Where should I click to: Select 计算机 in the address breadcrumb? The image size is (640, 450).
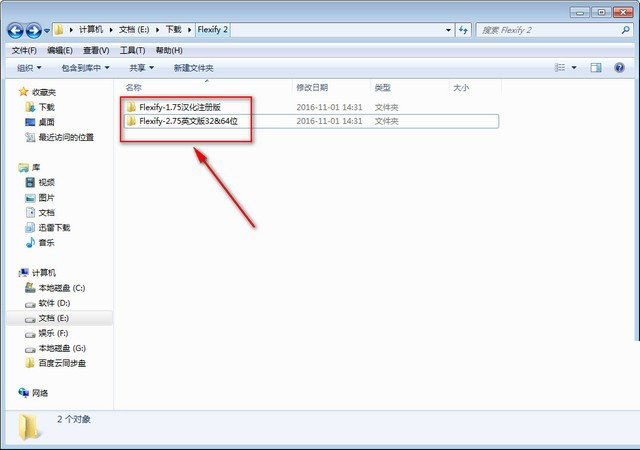point(91,30)
